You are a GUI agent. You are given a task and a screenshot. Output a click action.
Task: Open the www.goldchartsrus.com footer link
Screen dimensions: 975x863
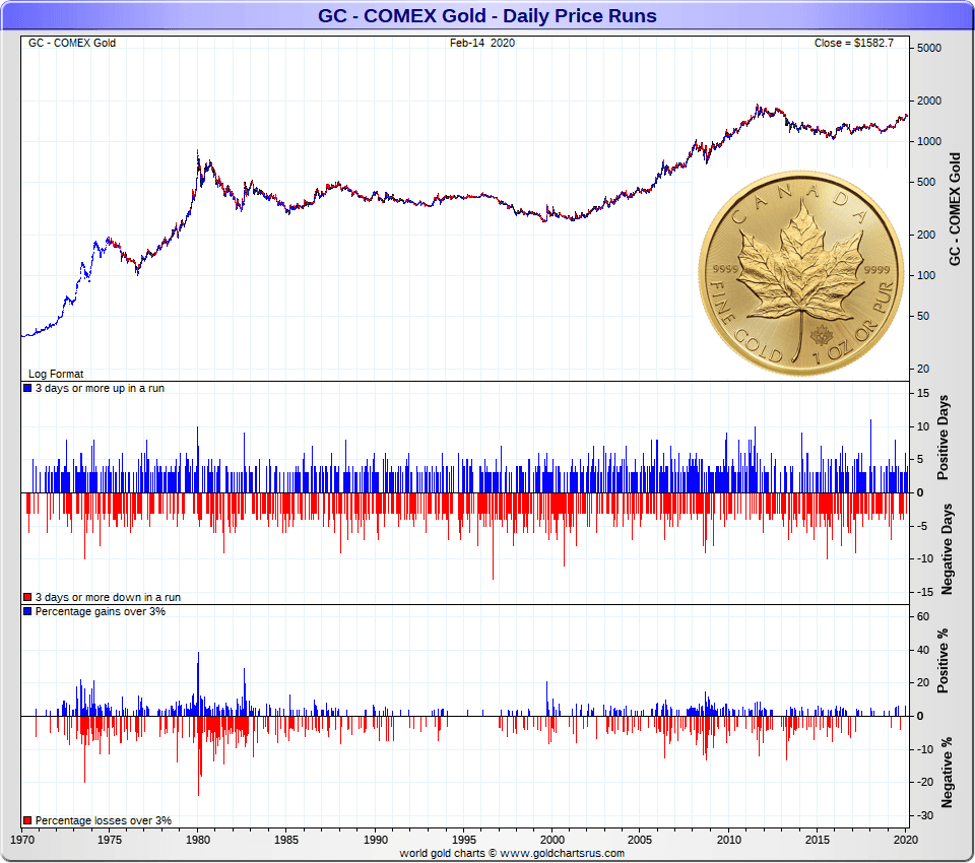562,853
